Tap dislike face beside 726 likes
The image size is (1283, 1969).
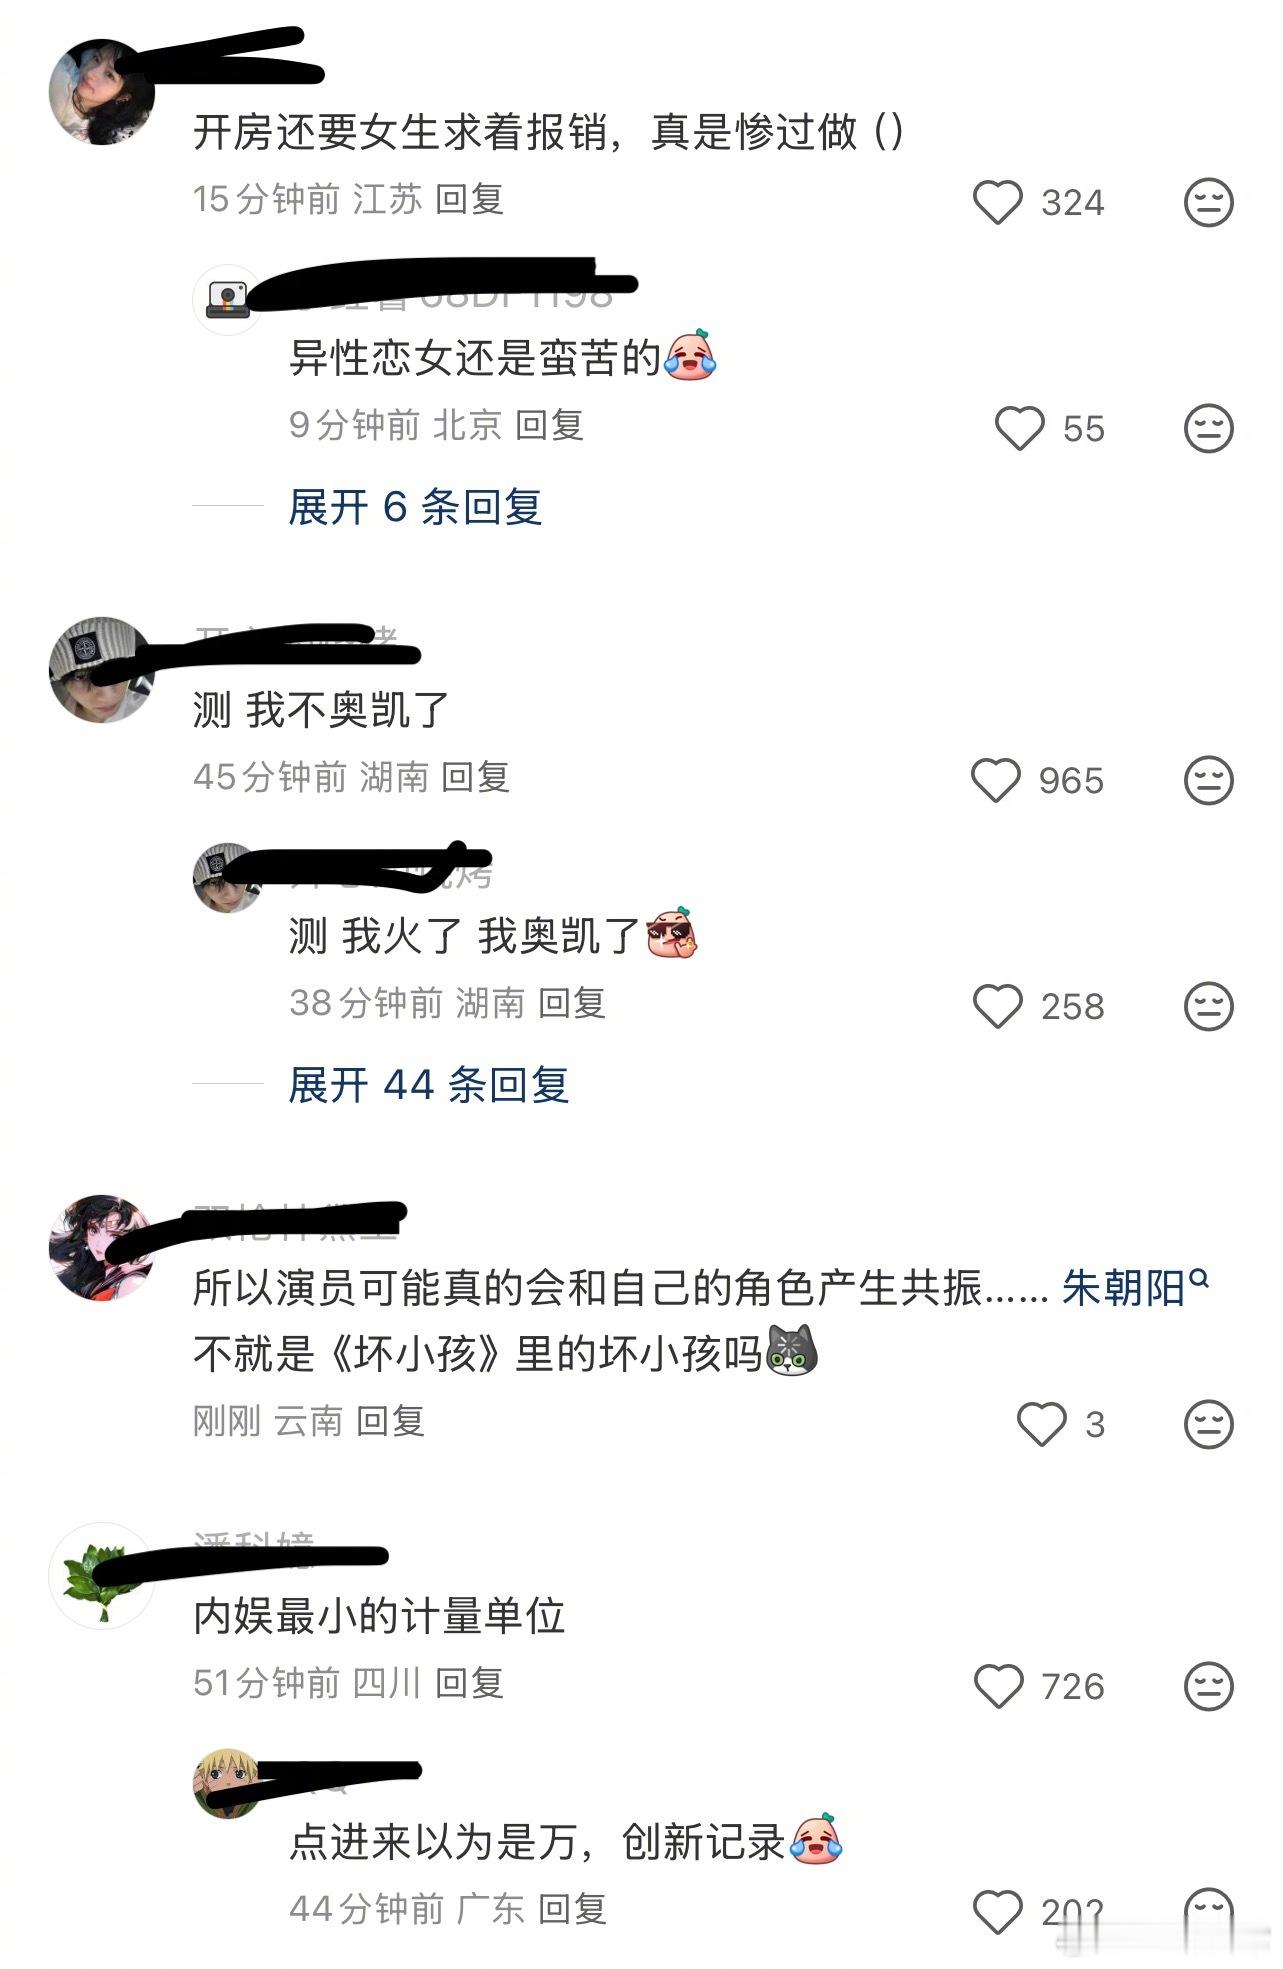pyautogui.click(x=1208, y=1686)
